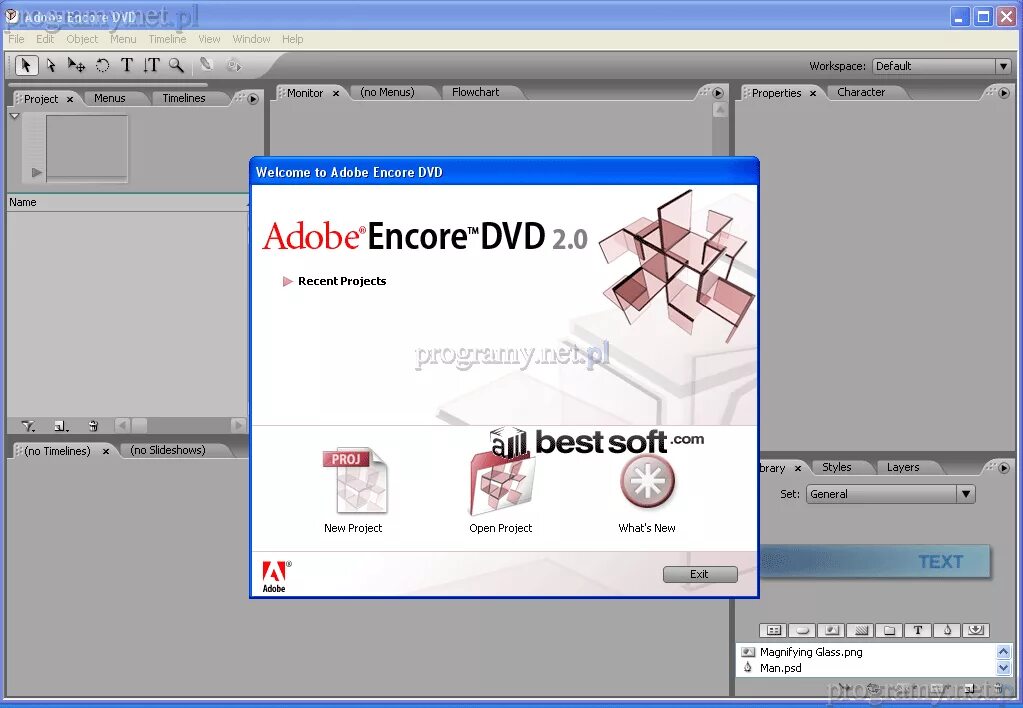
Task: Open the Project panel flyout menu arrow
Action: point(253,99)
